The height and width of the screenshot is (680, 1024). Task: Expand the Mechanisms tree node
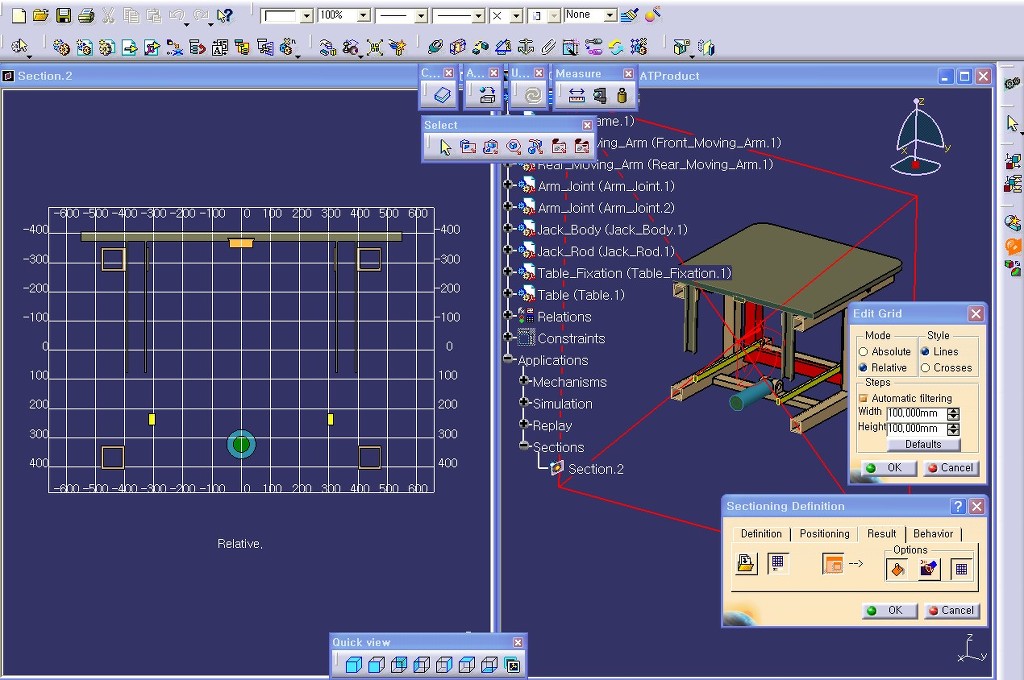[x=524, y=382]
